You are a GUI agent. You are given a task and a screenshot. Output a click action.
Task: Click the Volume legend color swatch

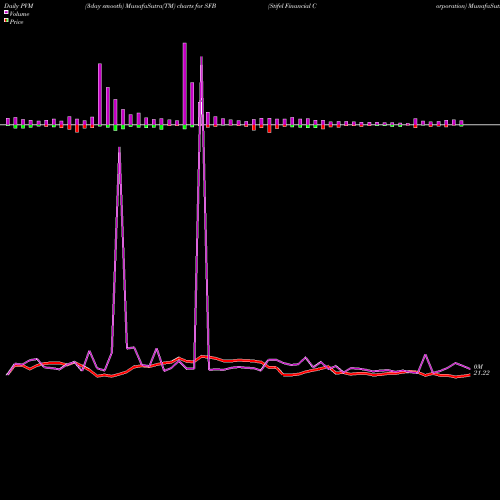pyautogui.click(x=6, y=12)
